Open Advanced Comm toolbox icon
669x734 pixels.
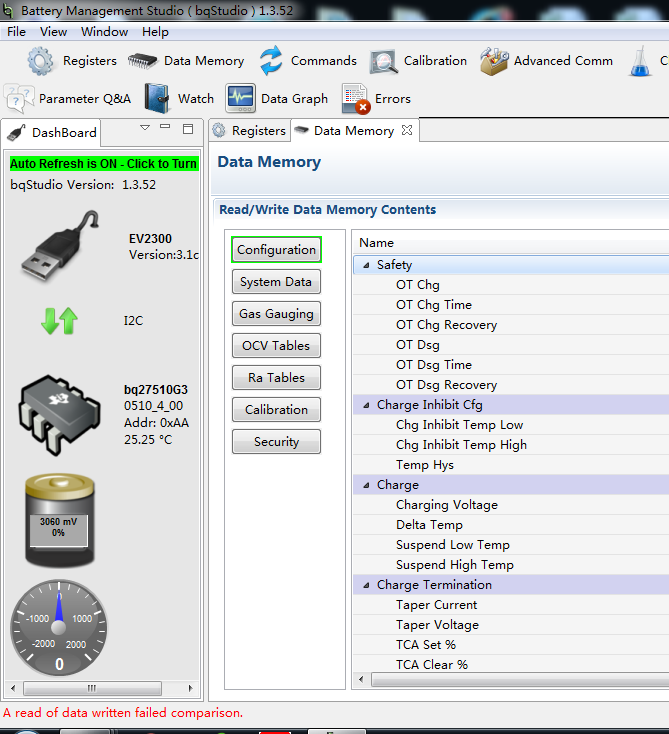coord(494,61)
